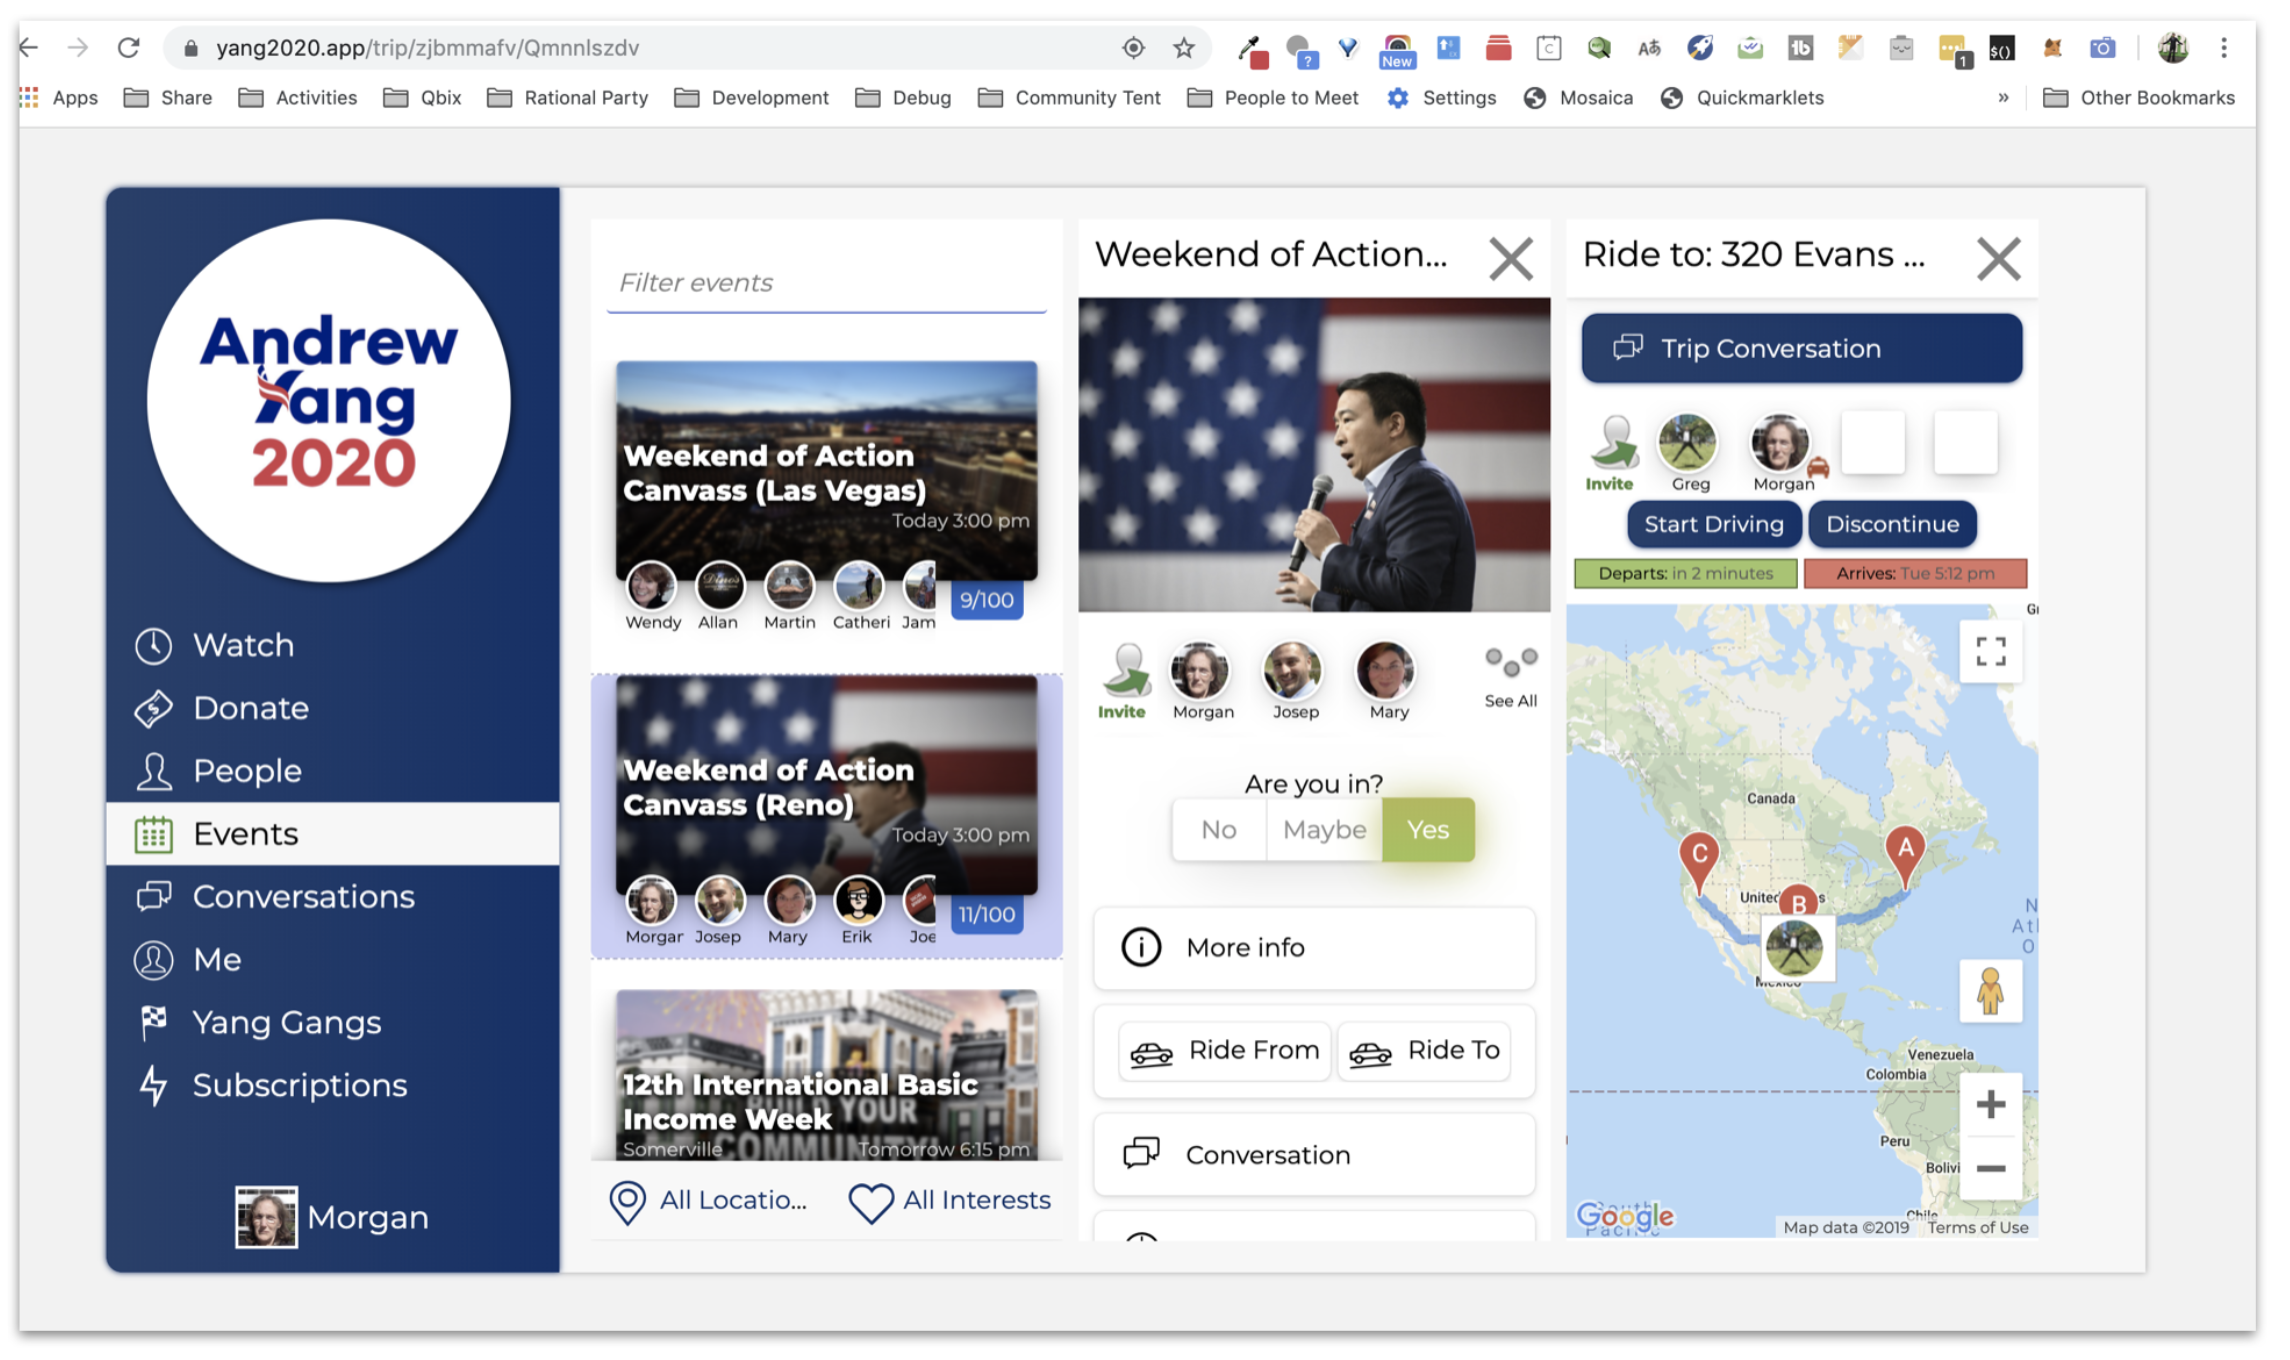The image size is (2290, 1360).
Task: Open People in sidebar menu
Action: 247,771
